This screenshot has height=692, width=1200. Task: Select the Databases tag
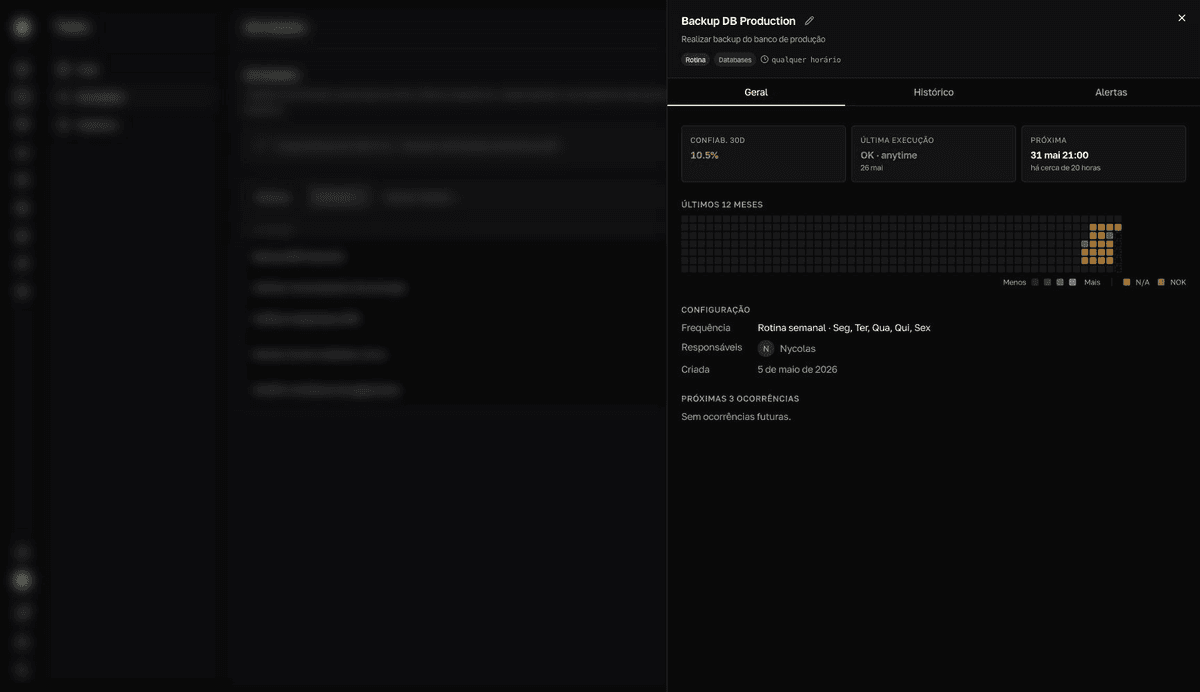[735, 60]
